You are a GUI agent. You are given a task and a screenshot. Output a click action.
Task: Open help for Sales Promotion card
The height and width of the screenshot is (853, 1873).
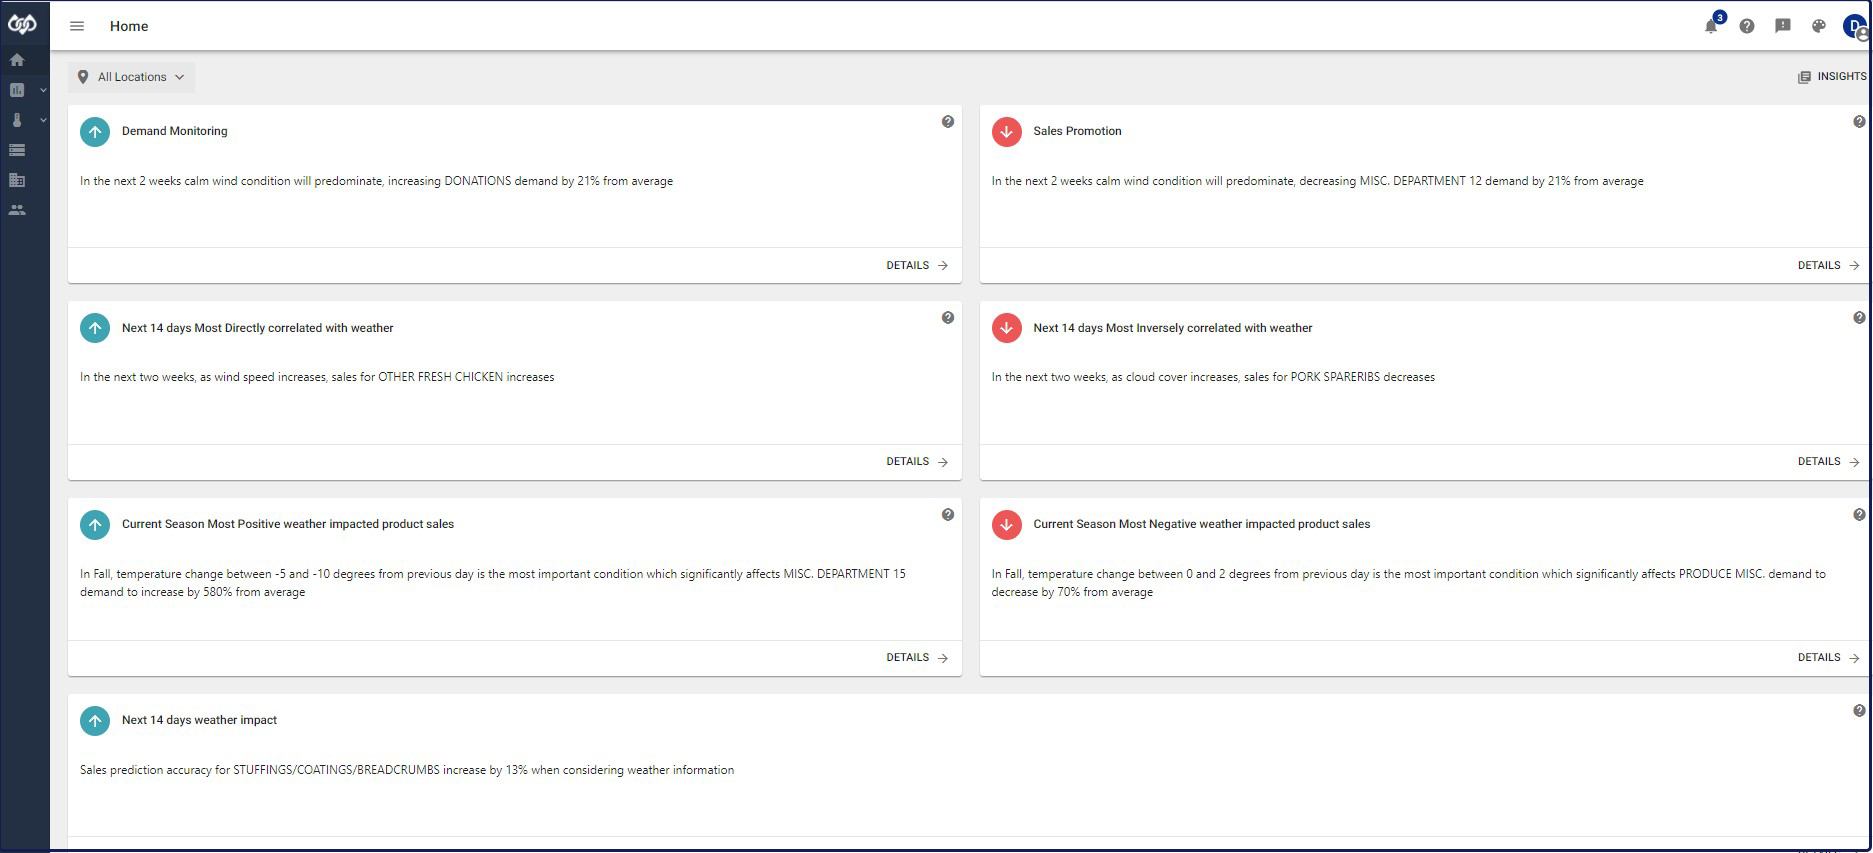click(x=1859, y=122)
